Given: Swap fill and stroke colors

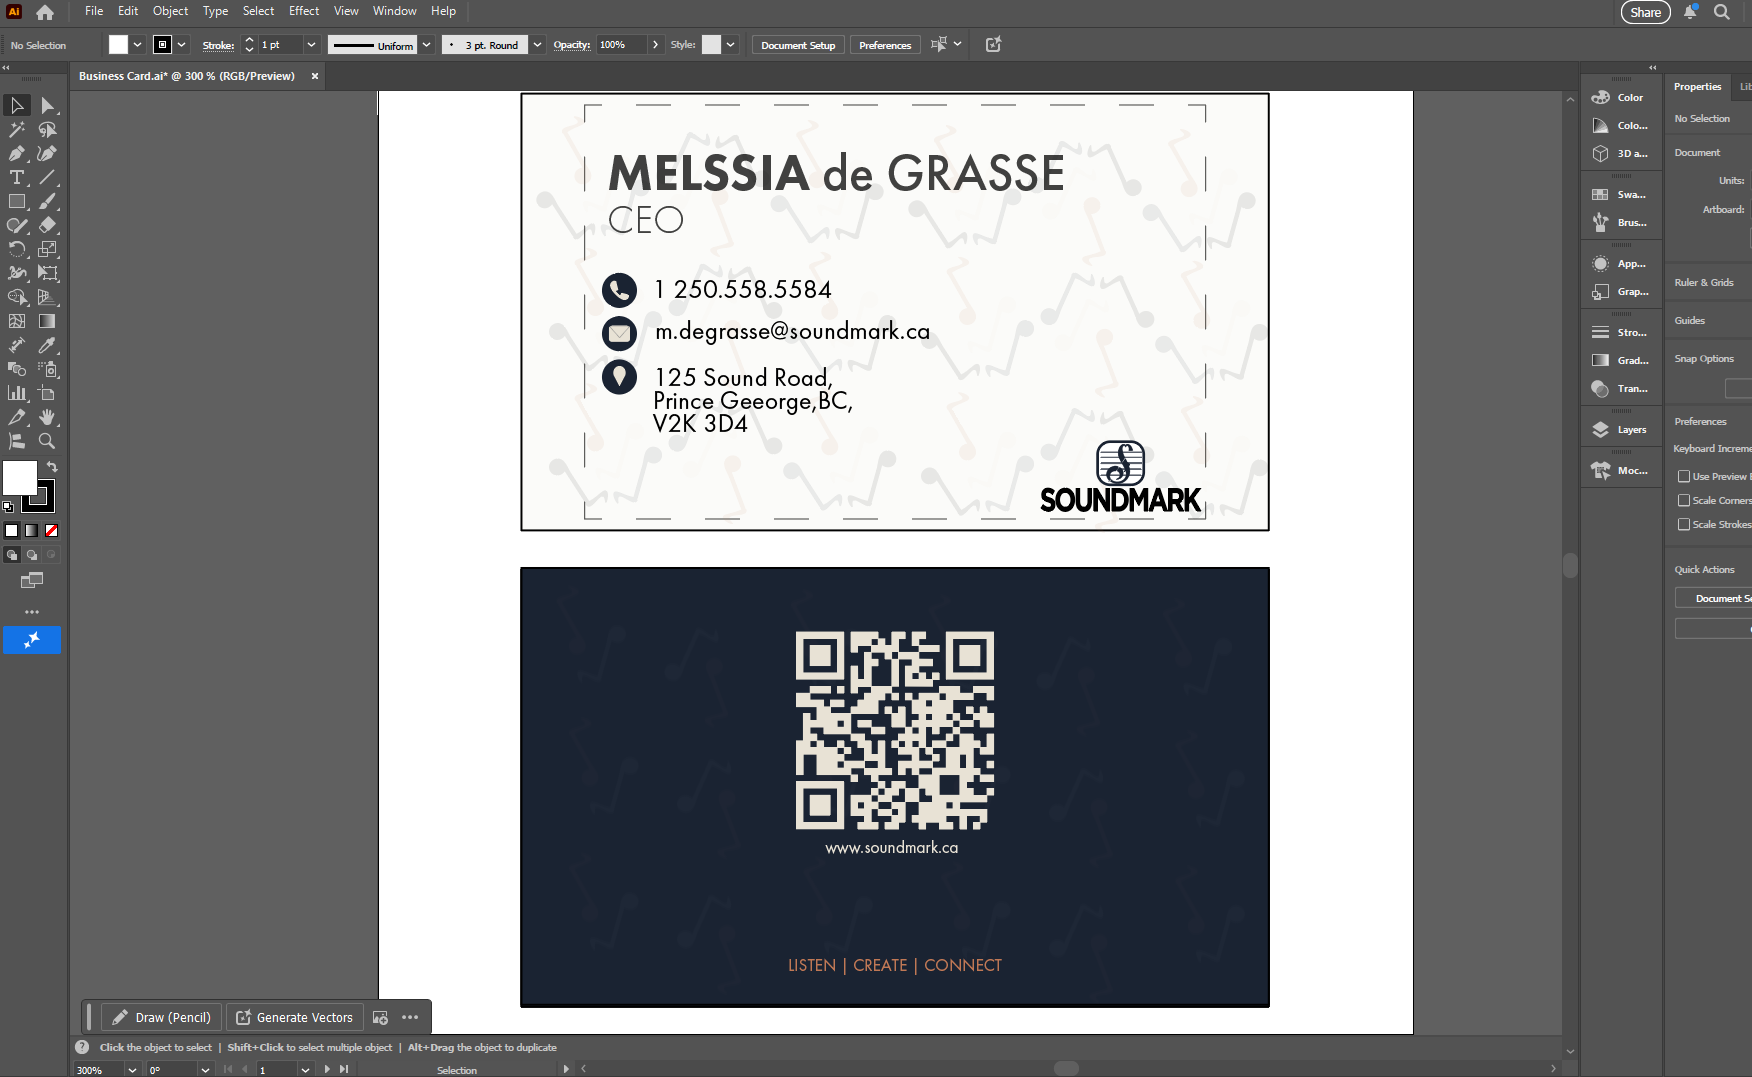Looking at the screenshot, I should coord(52,467).
